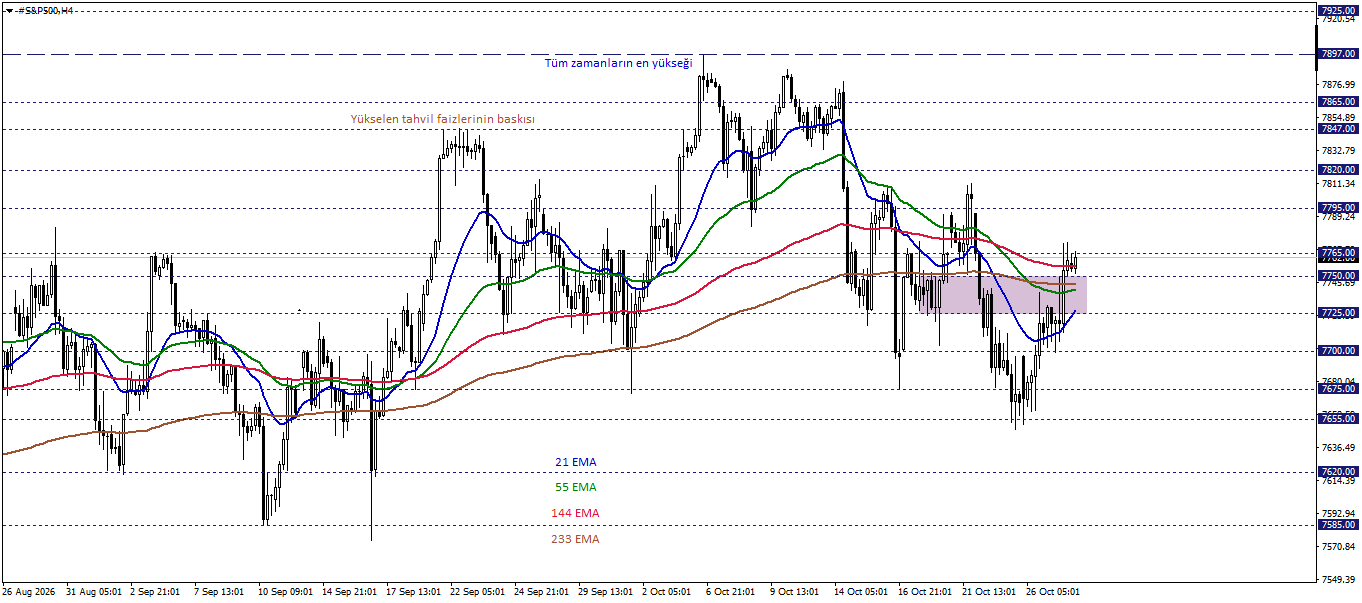1362x603 pixels.
Task: Click the 26 Aug 2026 date on time axis
Action: click(x=30, y=592)
